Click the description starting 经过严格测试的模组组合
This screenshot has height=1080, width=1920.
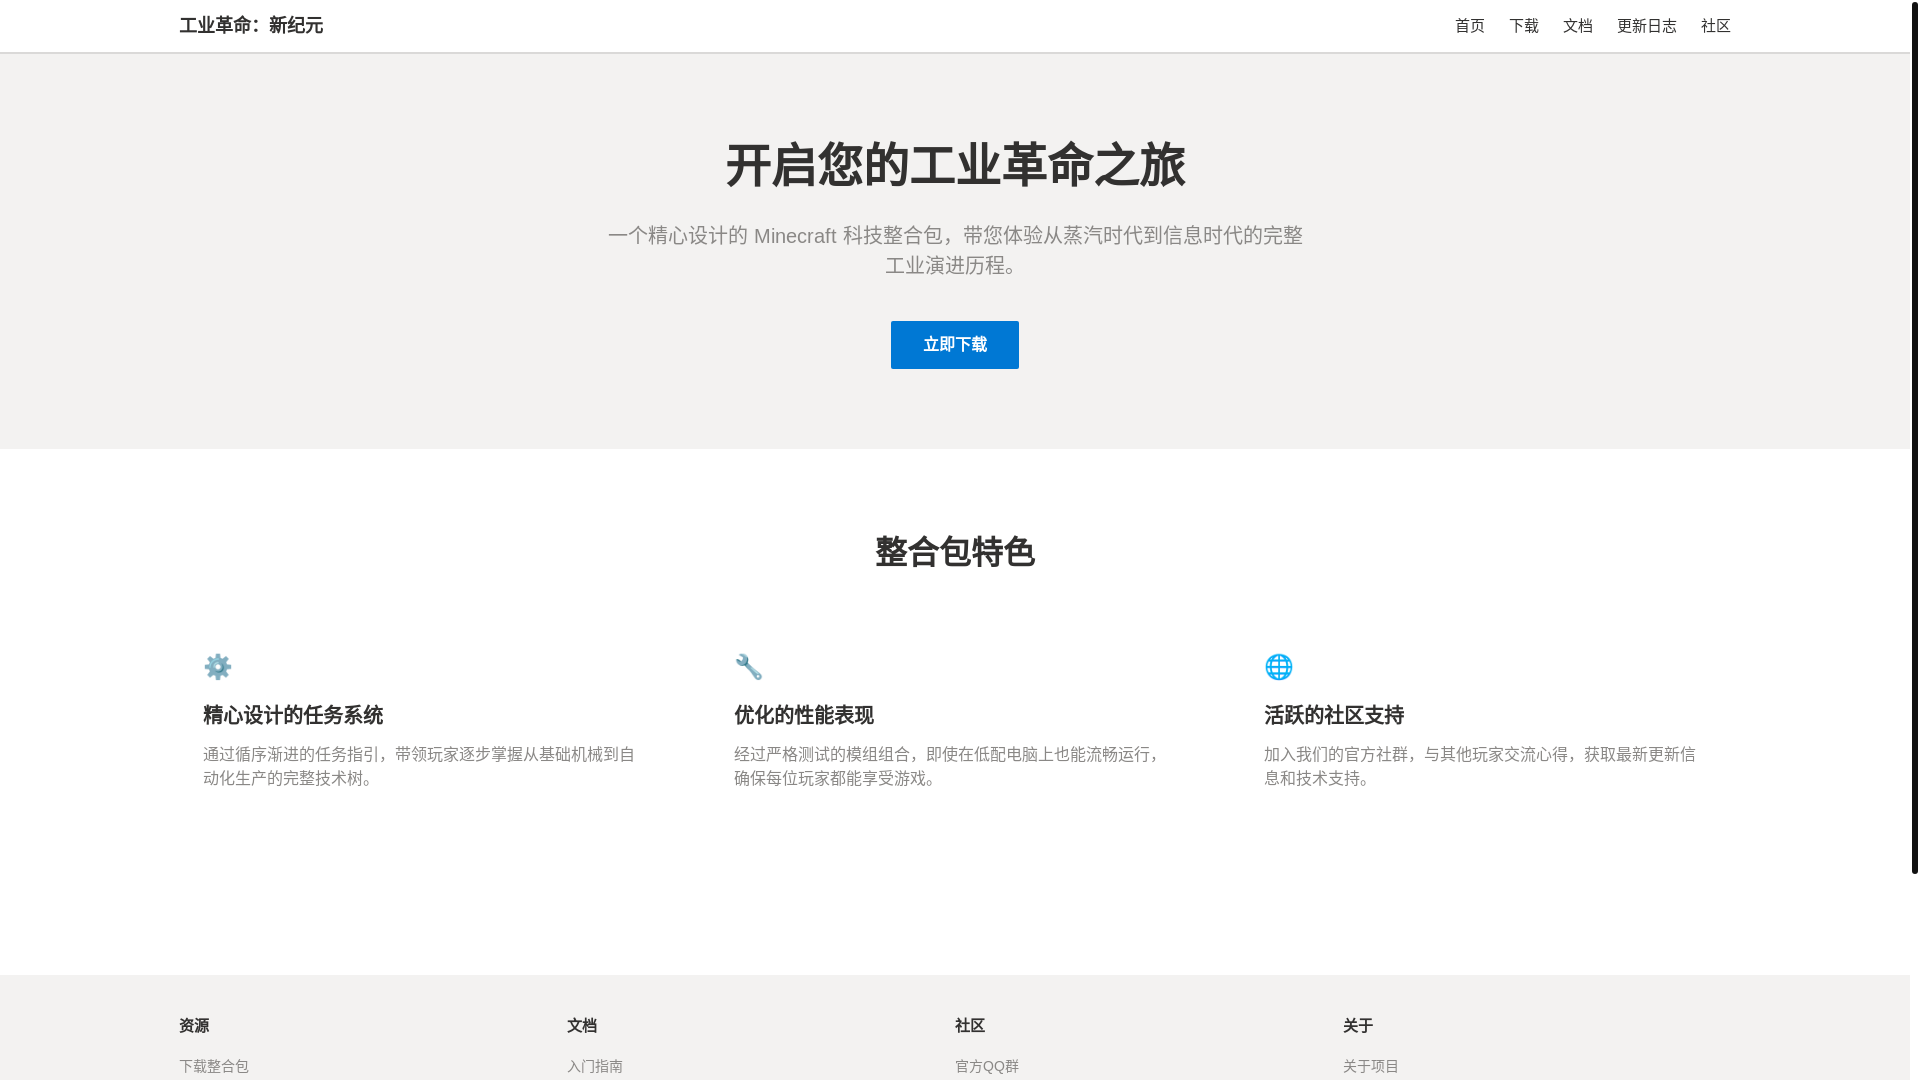948,766
